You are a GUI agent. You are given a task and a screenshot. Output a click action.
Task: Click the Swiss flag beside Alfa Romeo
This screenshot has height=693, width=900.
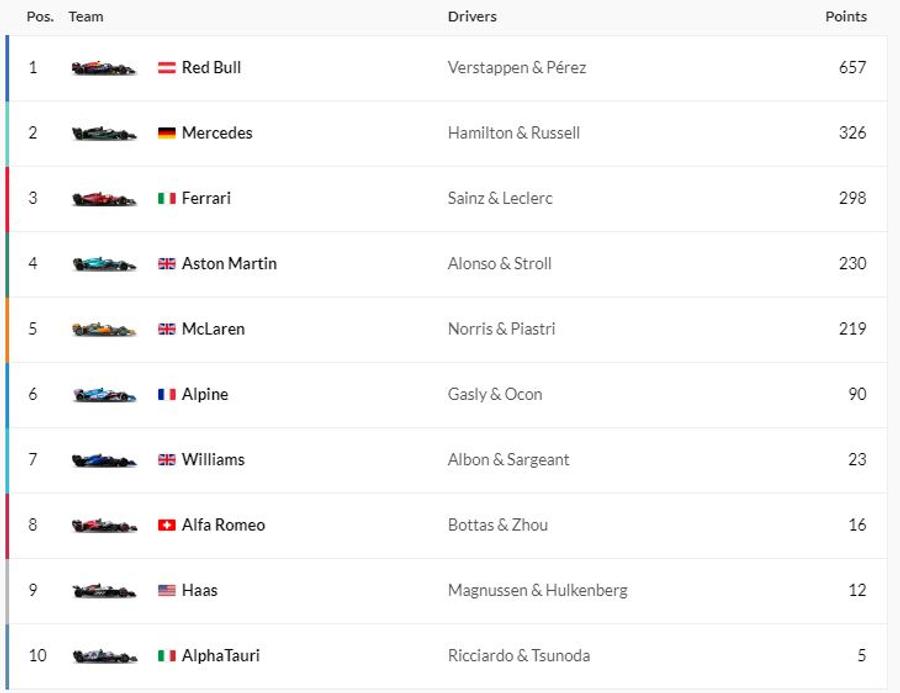166,525
